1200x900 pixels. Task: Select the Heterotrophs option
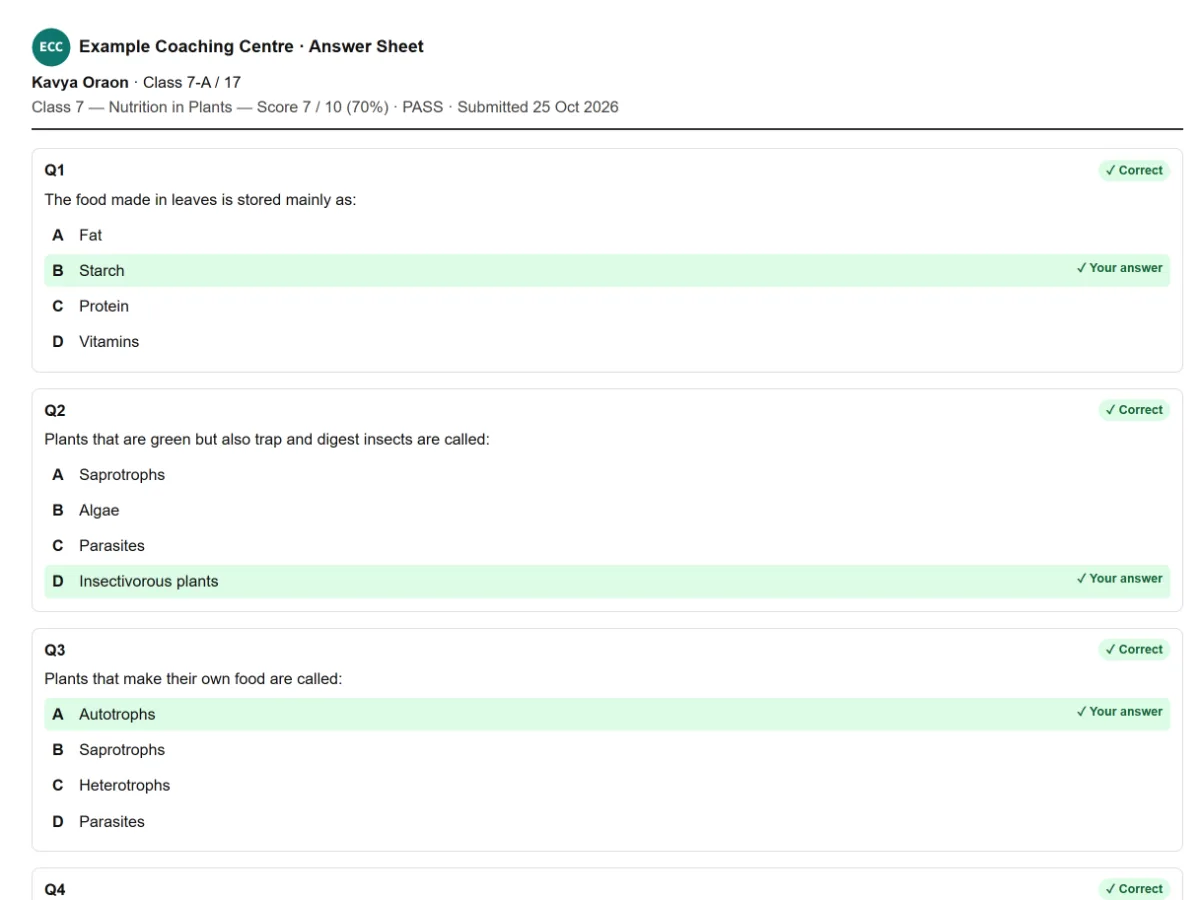coord(607,785)
